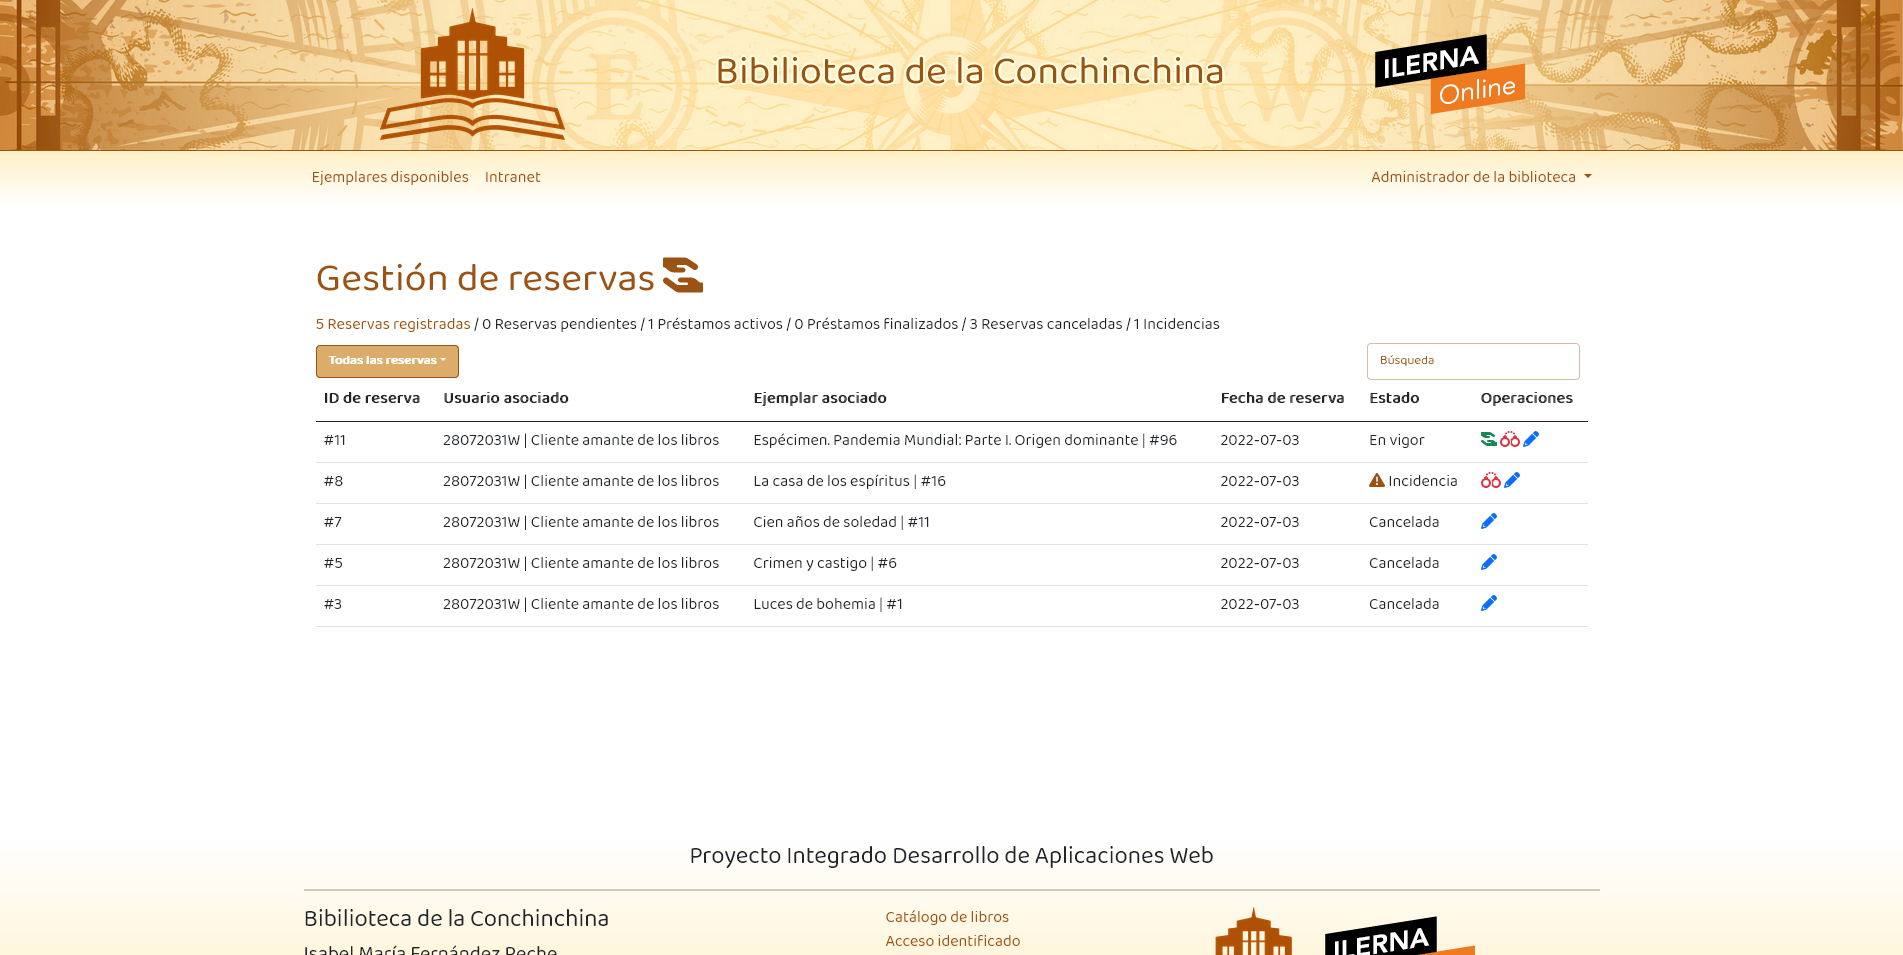The width and height of the screenshot is (1903, 955).
Task: Click the pencil icon for Luces de bohemia
Action: pos(1489,602)
